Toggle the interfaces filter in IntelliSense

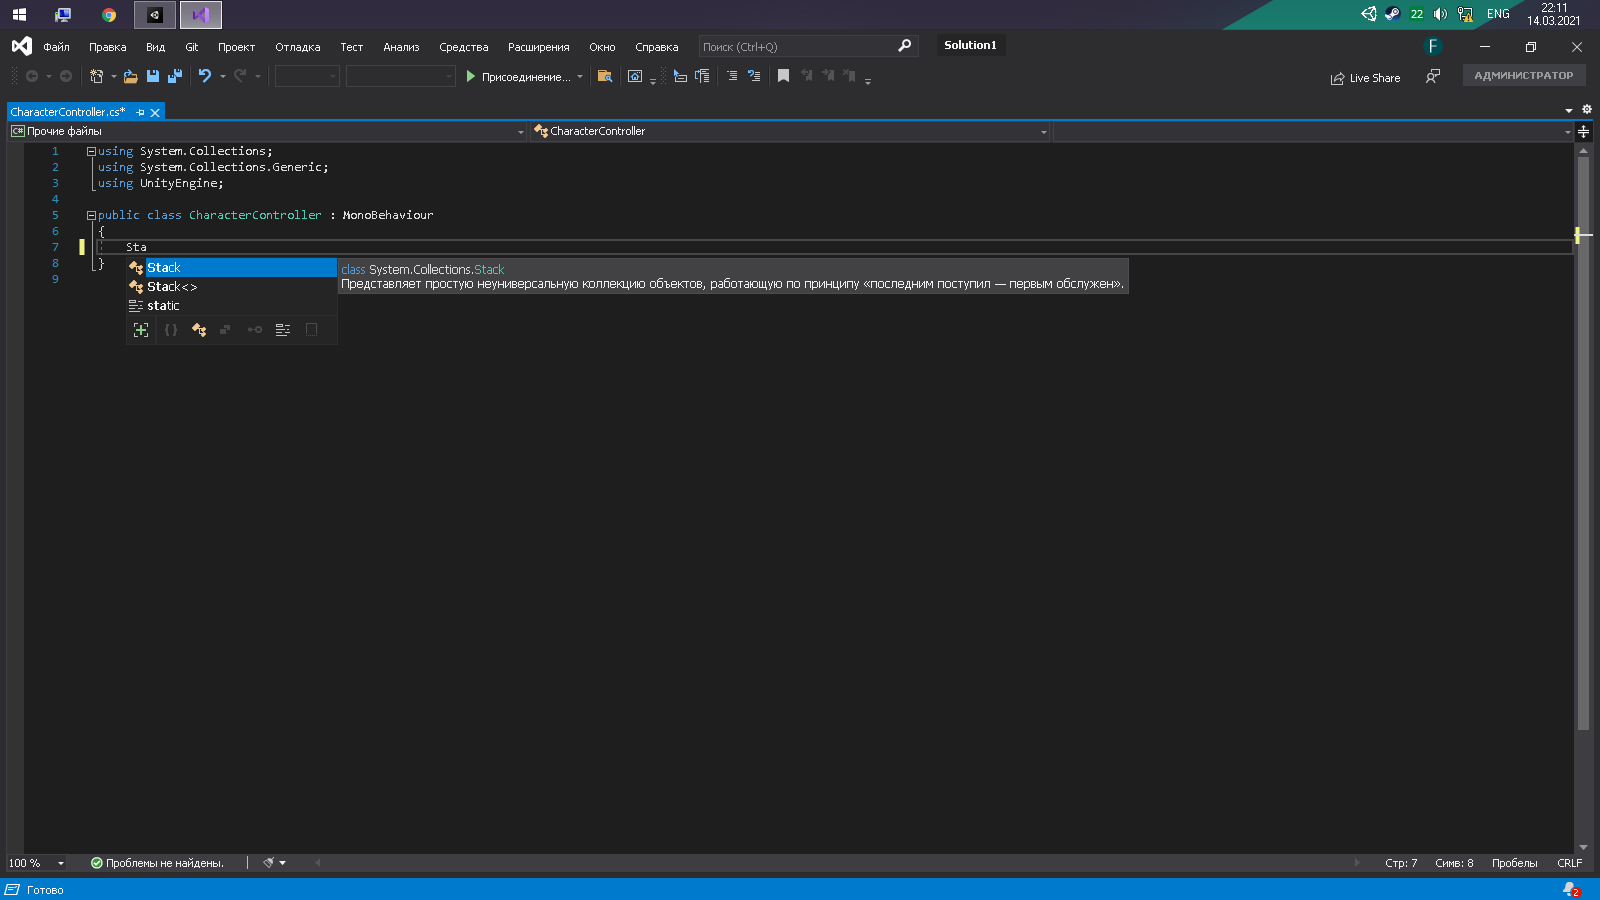coord(255,330)
